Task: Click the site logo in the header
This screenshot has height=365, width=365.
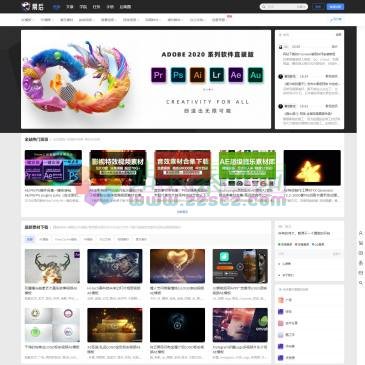Action: click(x=33, y=6)
